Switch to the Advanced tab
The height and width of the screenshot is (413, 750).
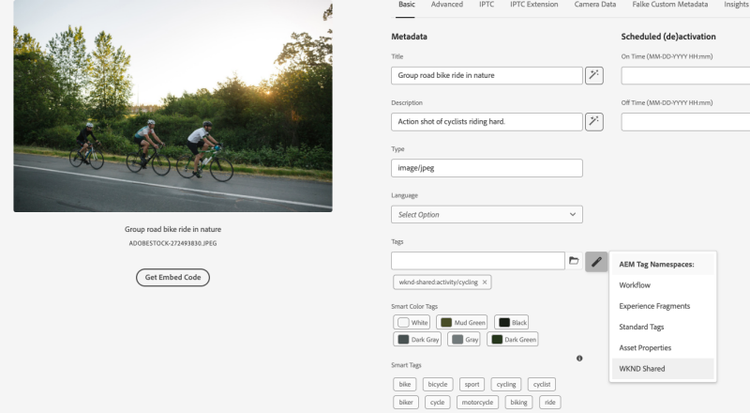point(446,5)
